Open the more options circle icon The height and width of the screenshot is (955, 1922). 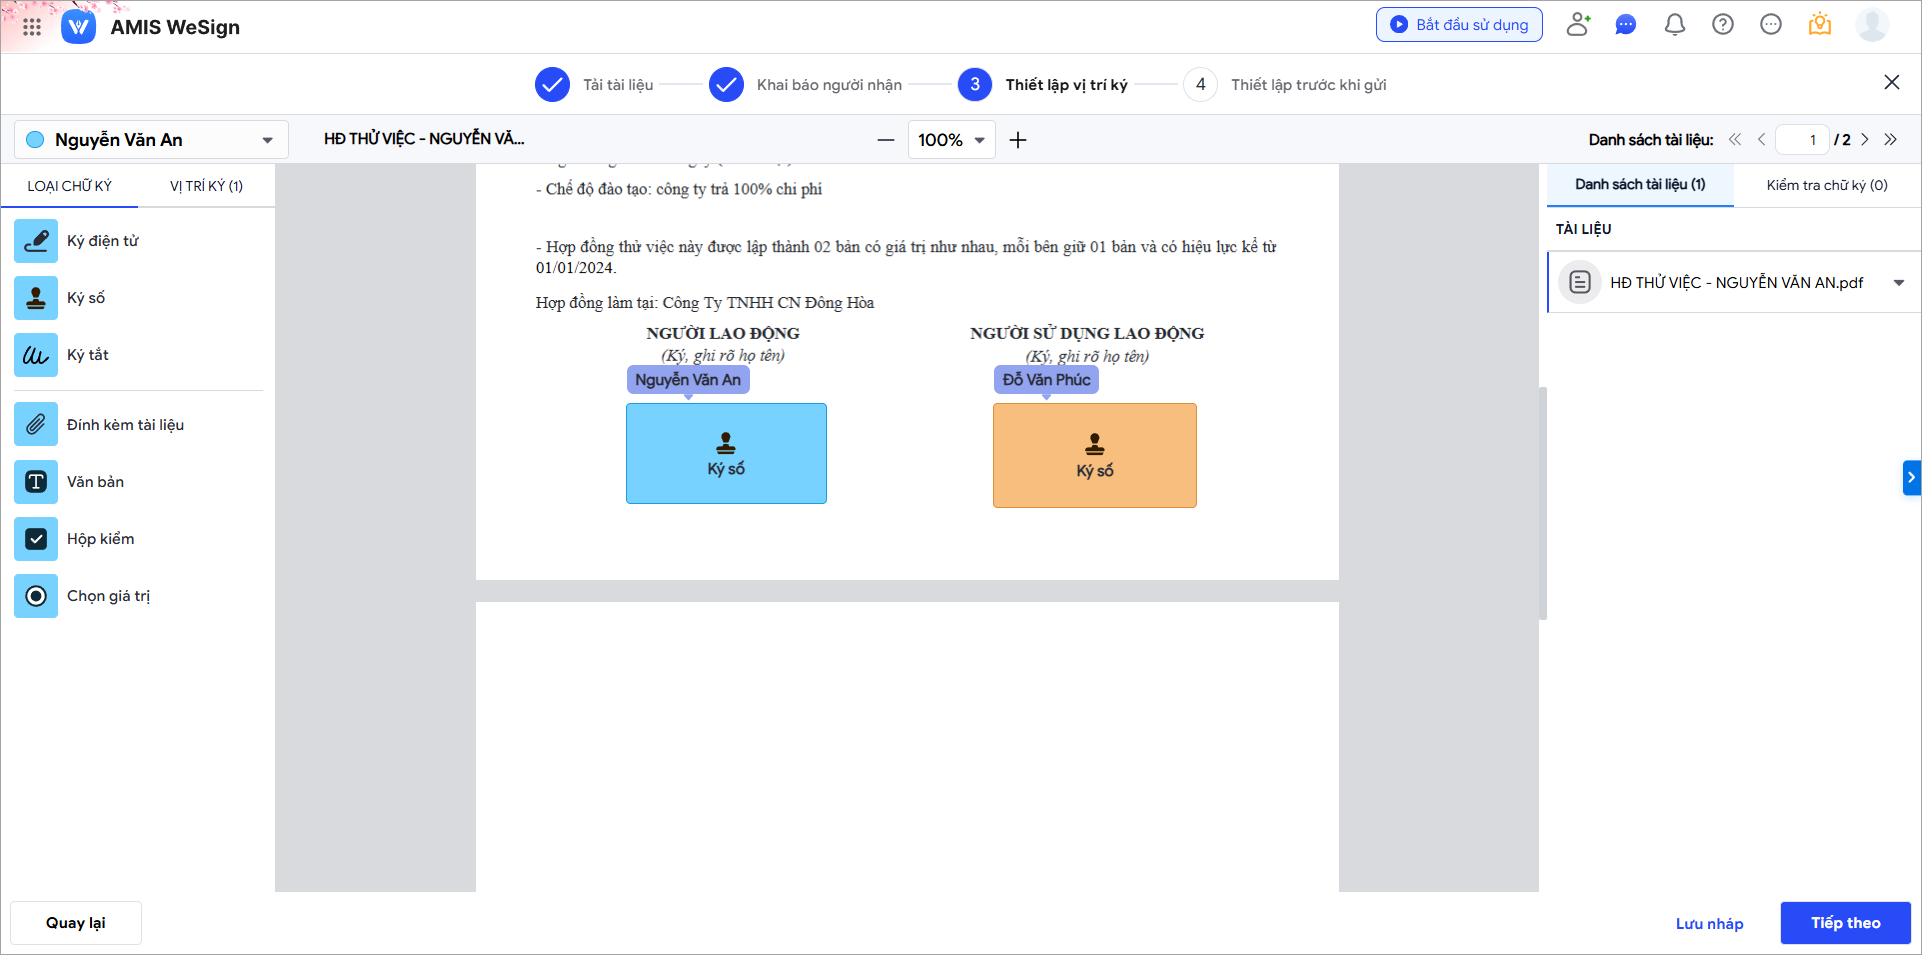click(x=1771, y=24)
